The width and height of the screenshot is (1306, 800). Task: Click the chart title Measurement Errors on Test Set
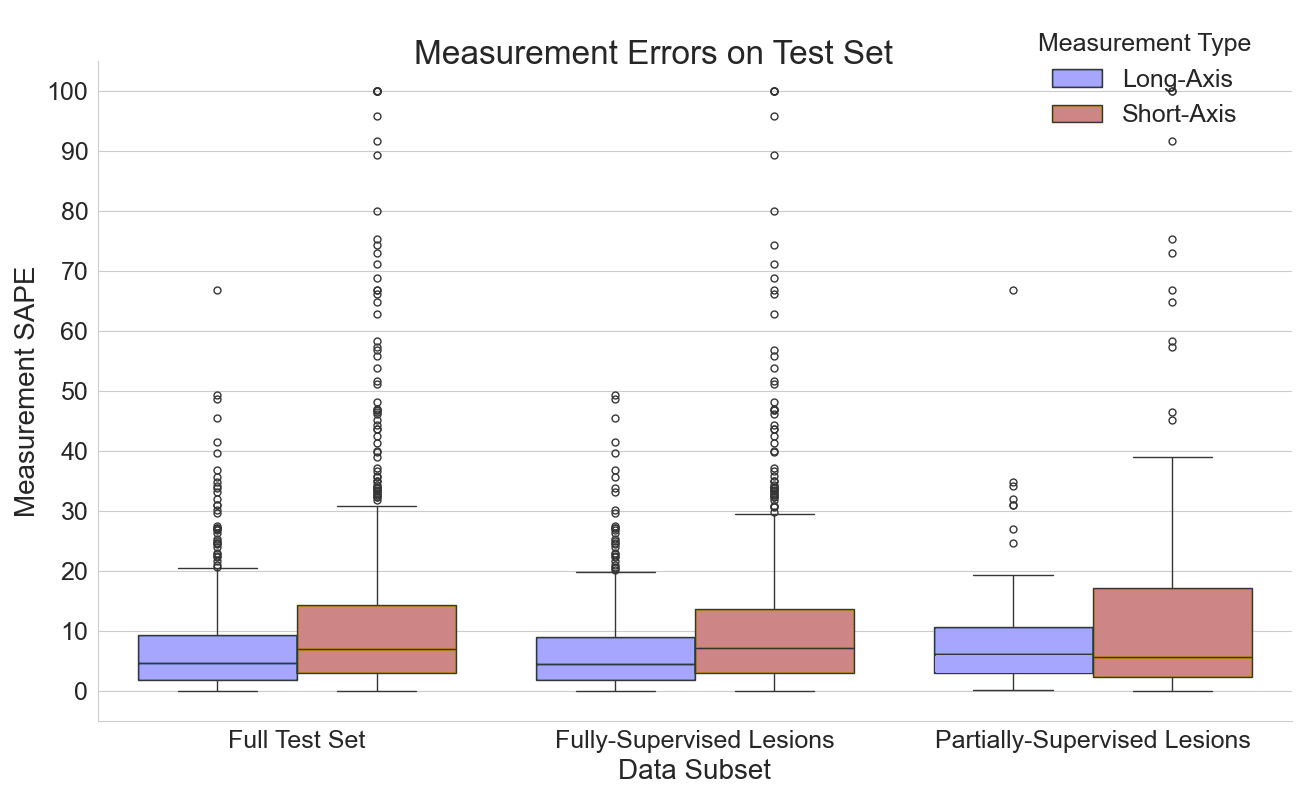point(653,53)
